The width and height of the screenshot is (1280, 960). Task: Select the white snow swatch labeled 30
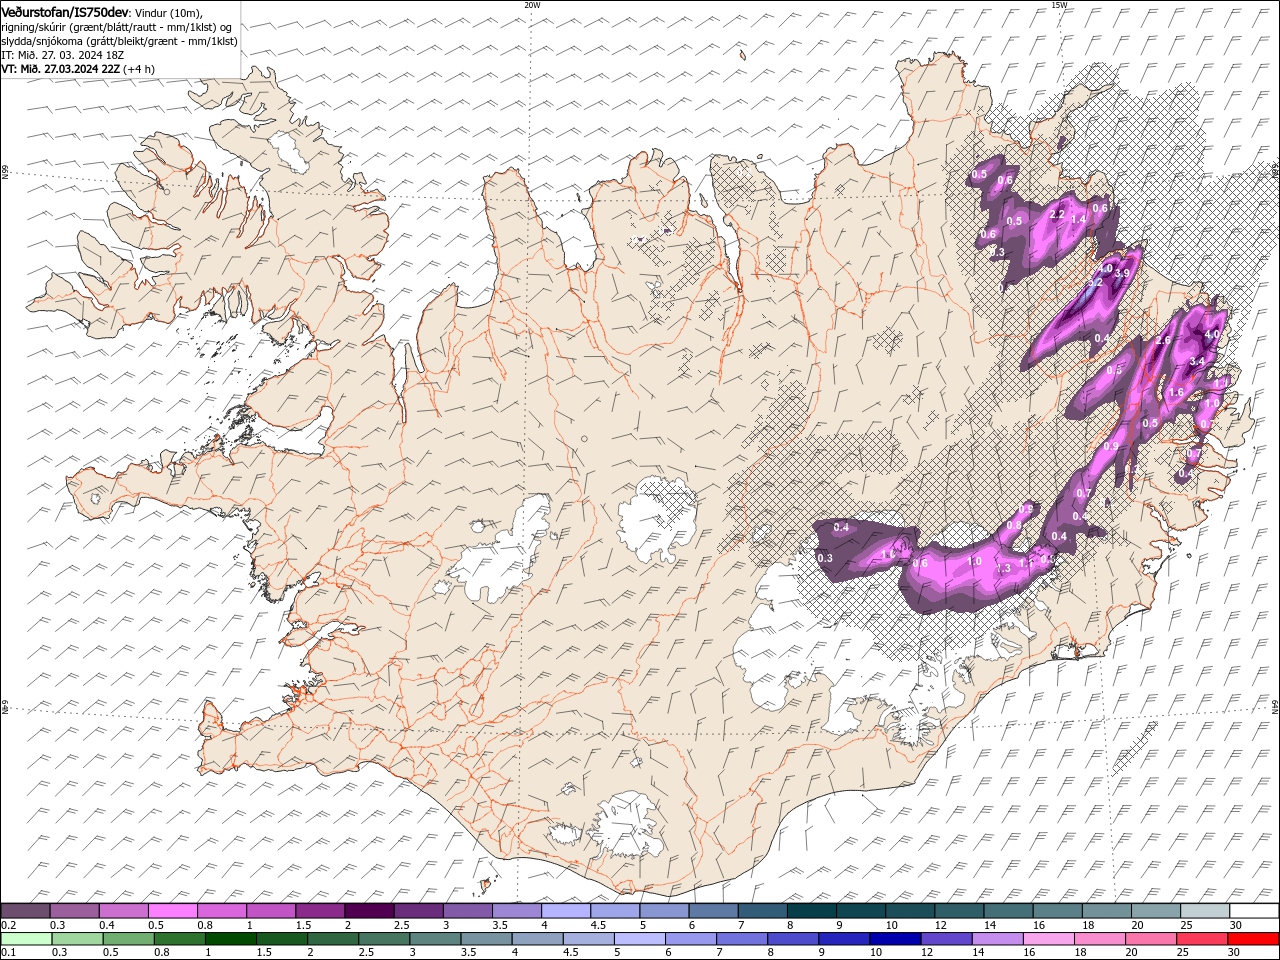click(x=1254, y=911)
